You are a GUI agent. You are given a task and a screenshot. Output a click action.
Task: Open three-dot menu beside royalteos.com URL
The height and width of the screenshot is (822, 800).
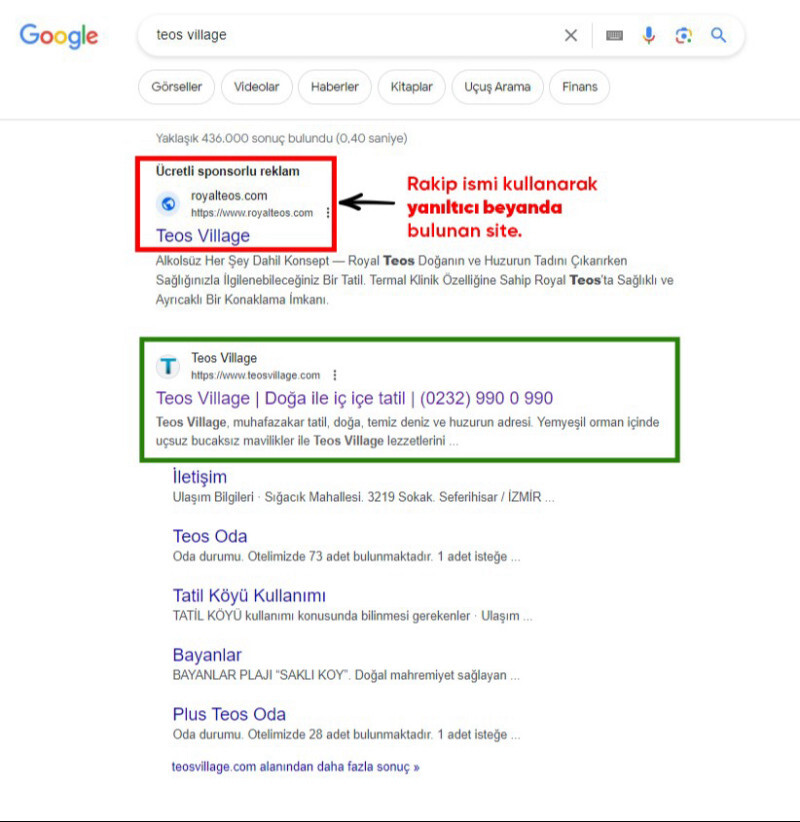tap(328, 212)
